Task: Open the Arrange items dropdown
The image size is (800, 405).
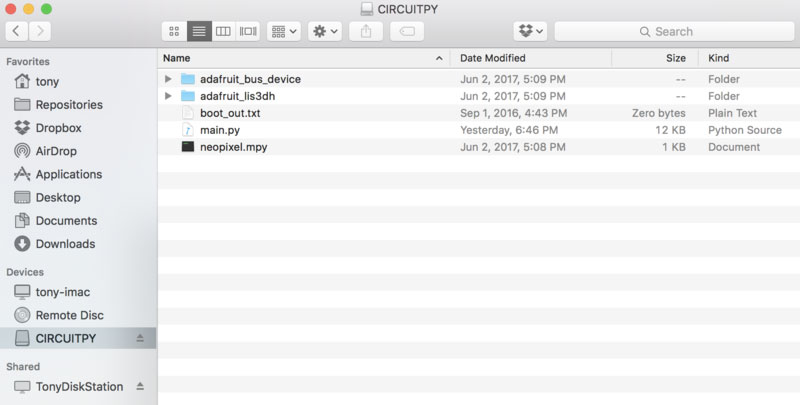Action: click(283, 31)
